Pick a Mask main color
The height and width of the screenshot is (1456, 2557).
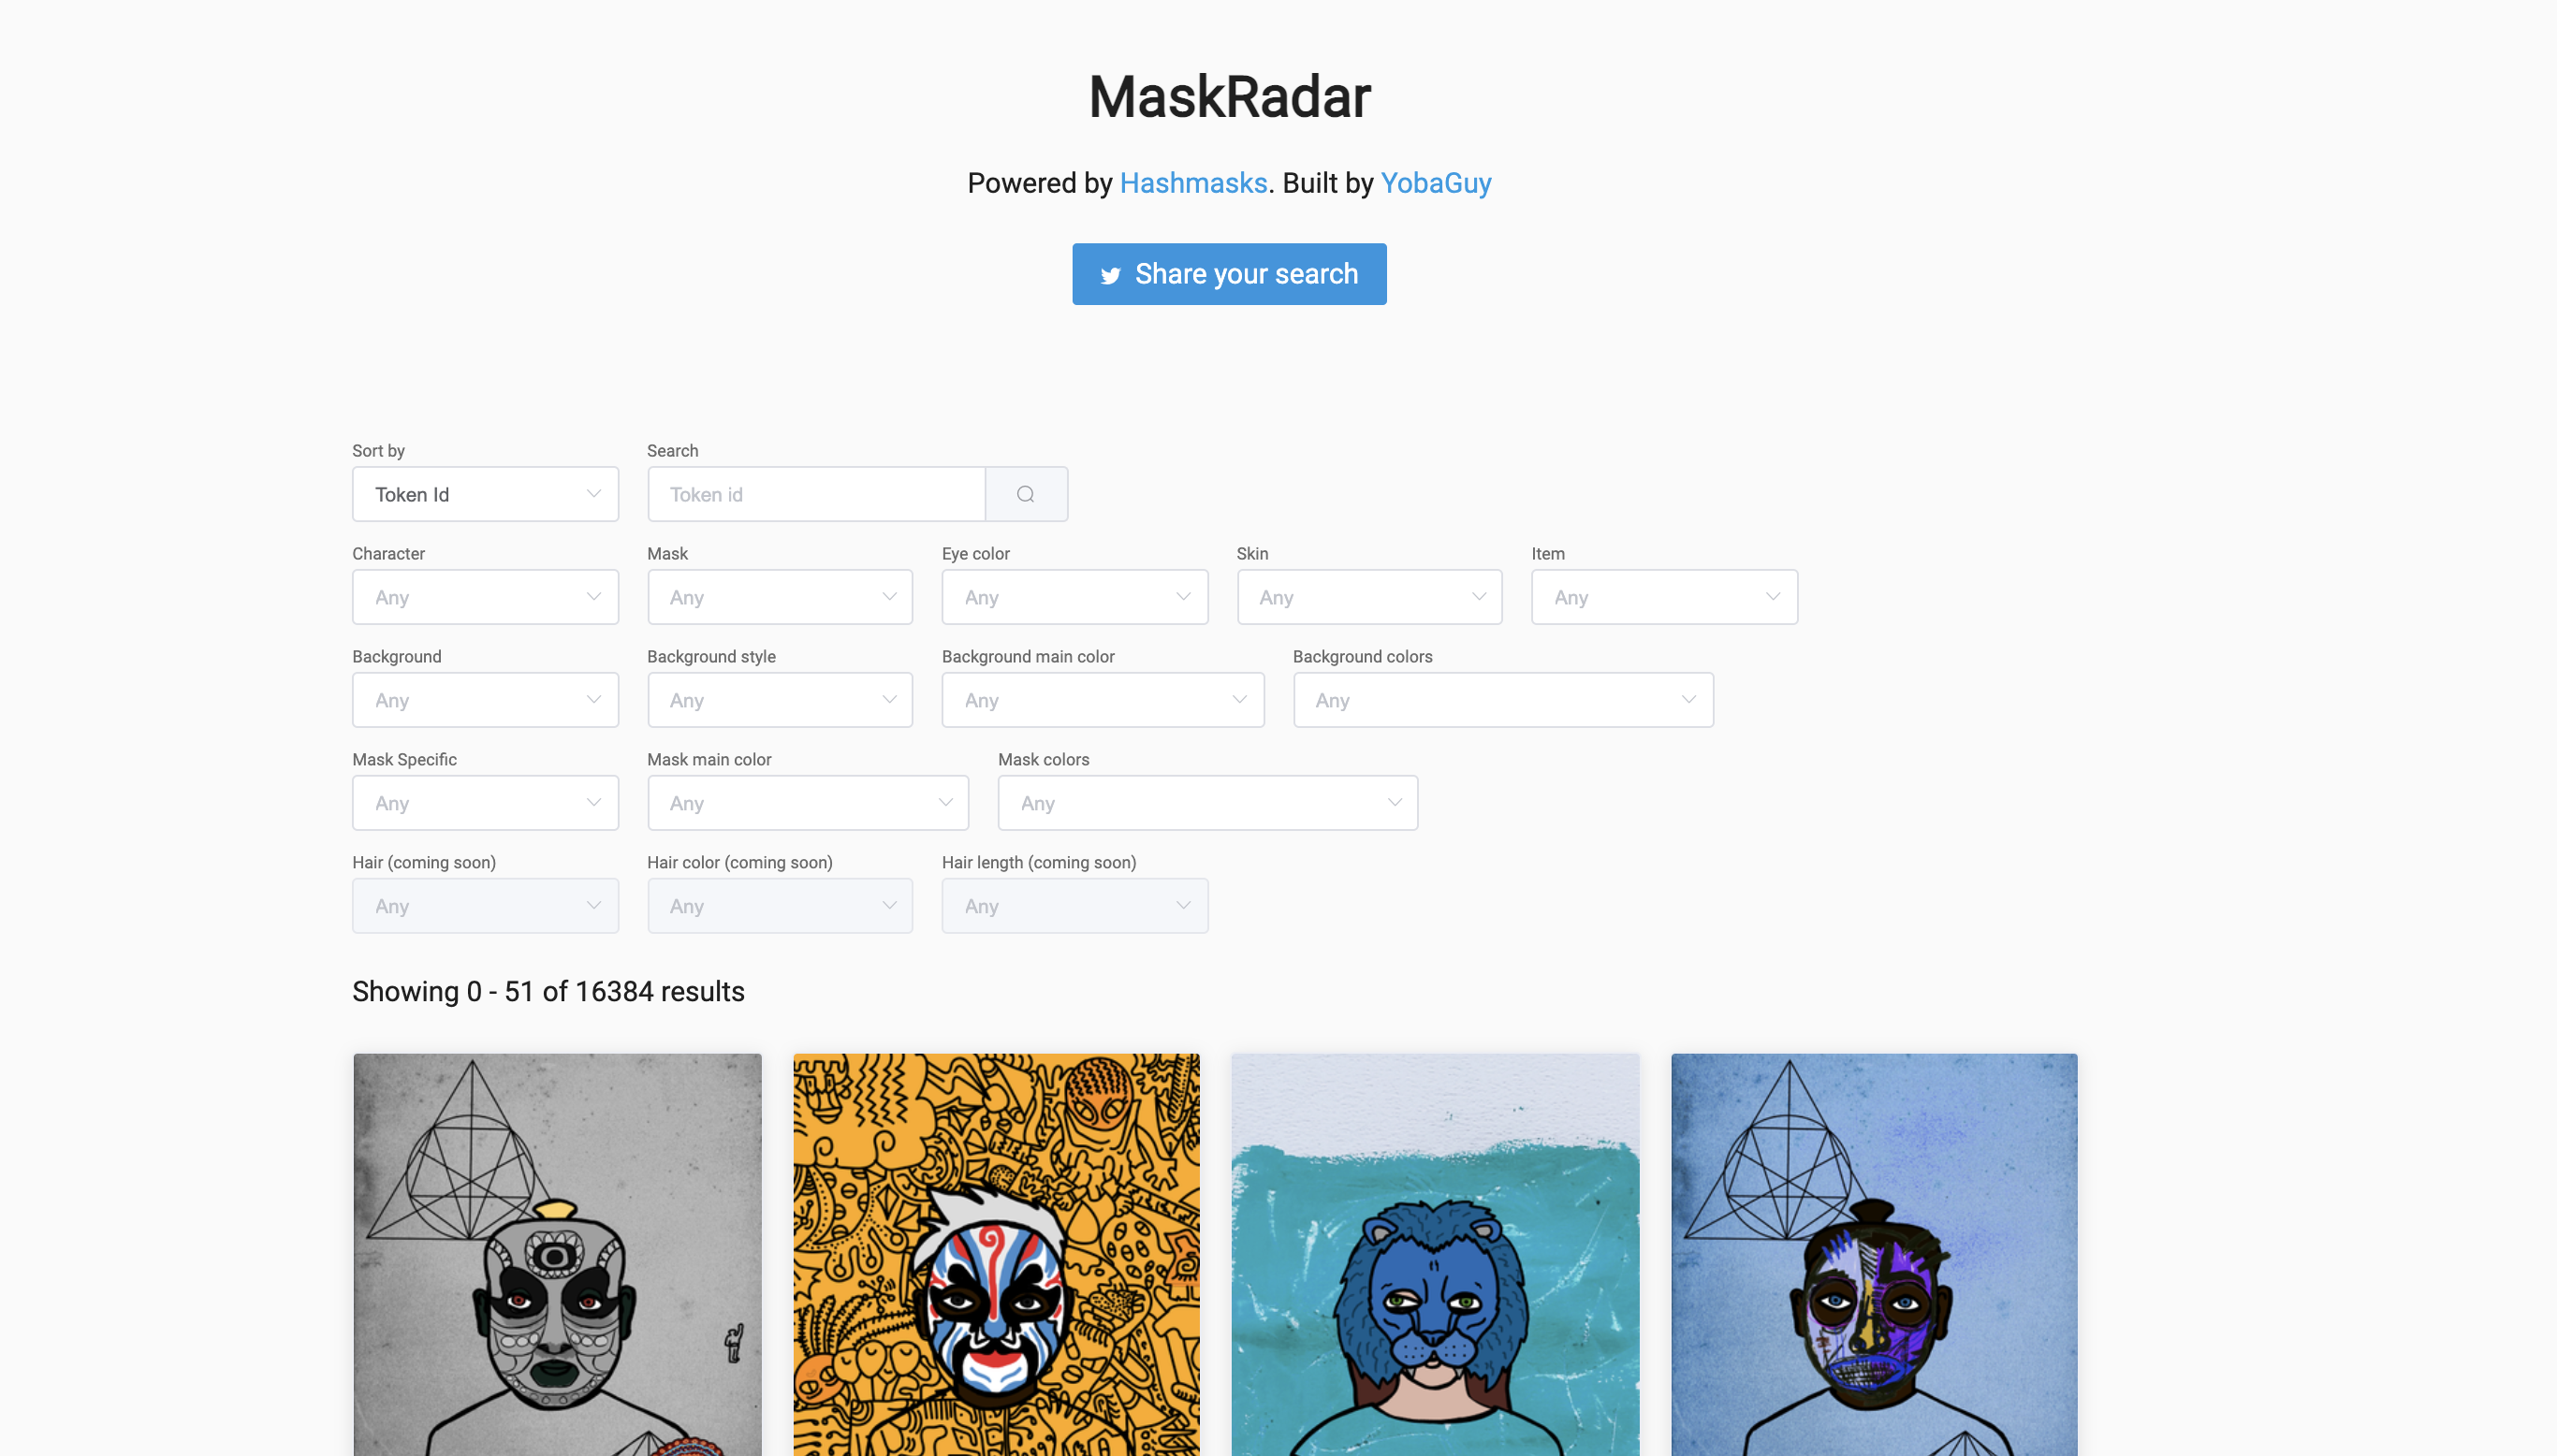808,803
